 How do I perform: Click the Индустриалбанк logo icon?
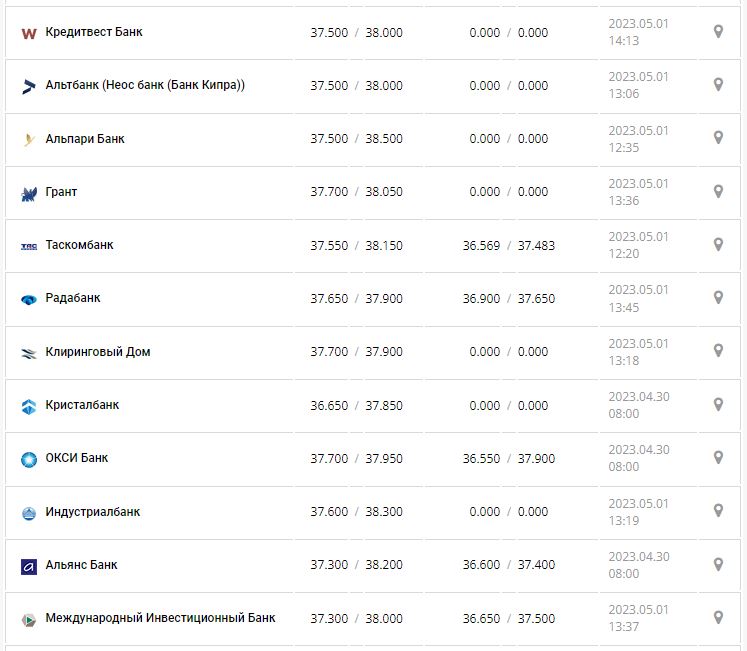pyautogui.click(x=28, y=513)
